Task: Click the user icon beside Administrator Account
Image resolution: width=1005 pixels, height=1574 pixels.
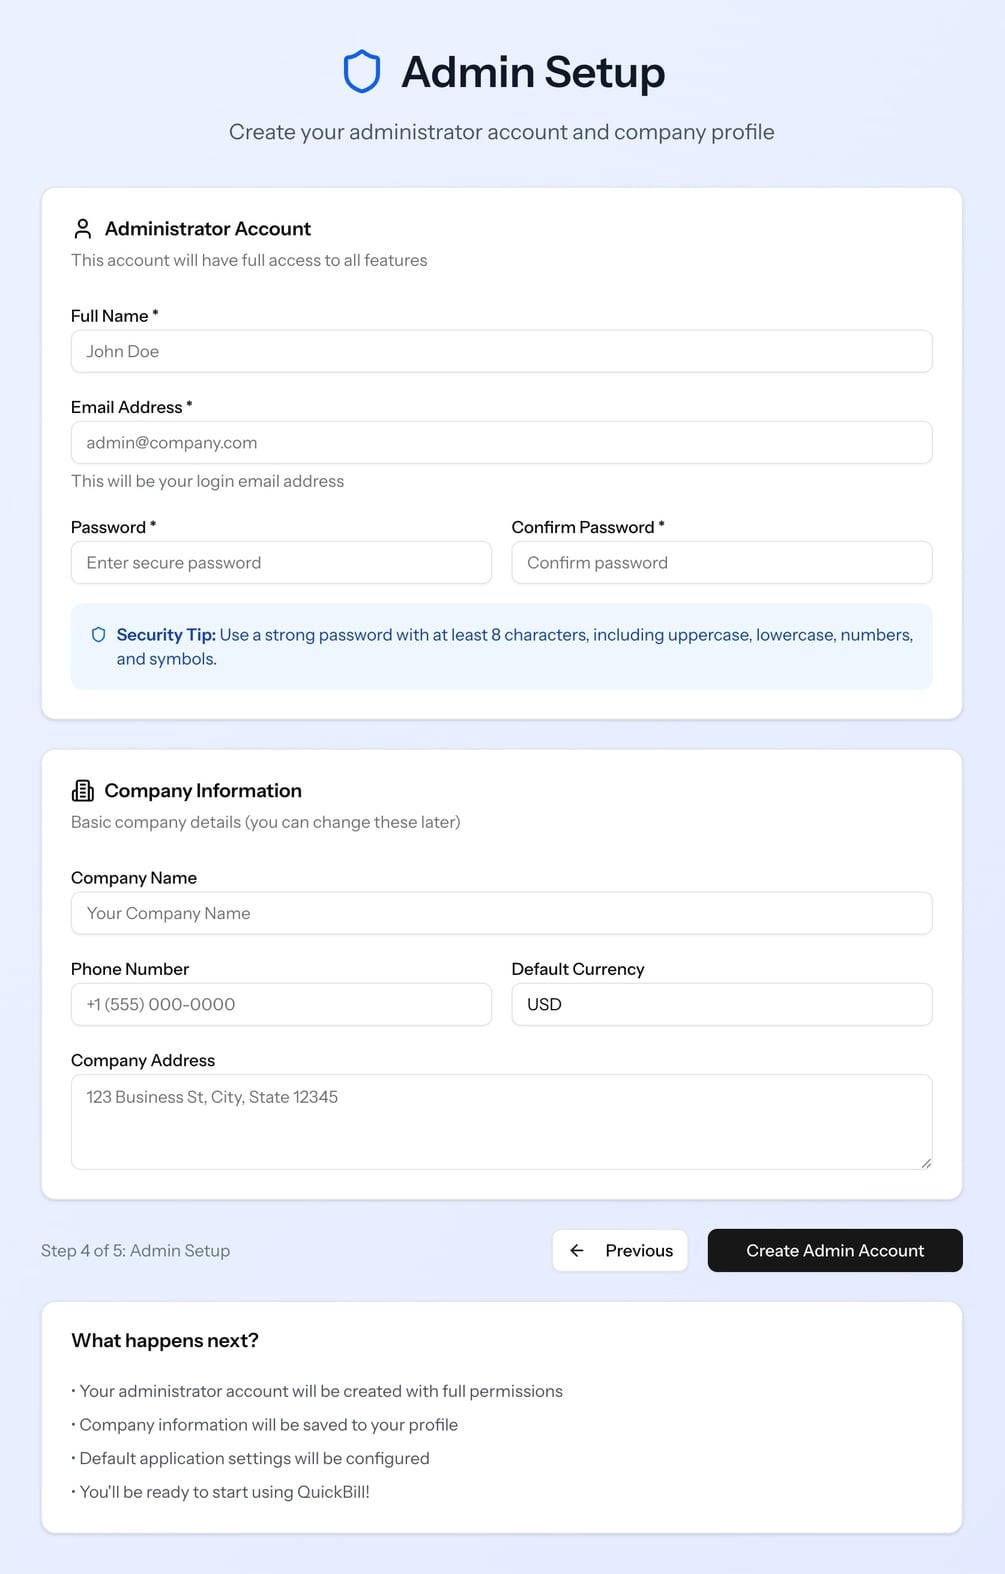Action: coord(83,229)
